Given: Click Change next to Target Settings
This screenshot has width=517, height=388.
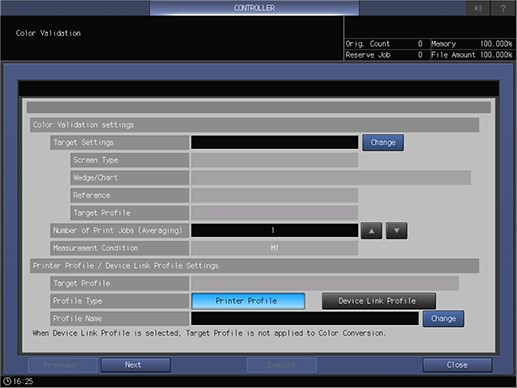Looking at the screenshot, I should (x=383, y=143).
